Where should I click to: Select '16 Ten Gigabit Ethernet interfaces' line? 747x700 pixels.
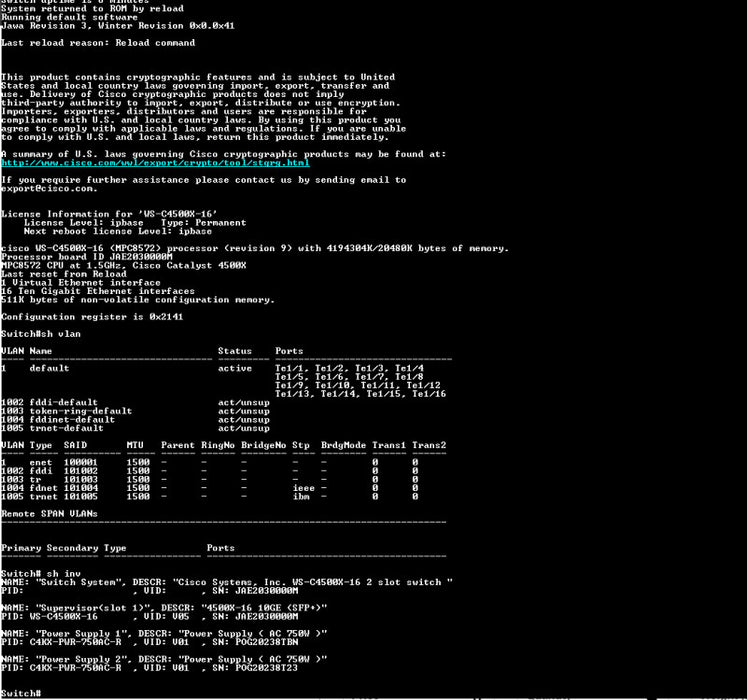click(98, 291)
